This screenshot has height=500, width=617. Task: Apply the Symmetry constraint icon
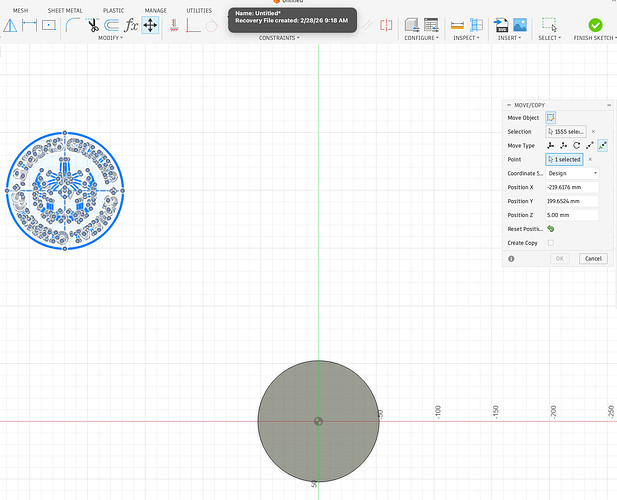pyautogui.click(x=386, y=26)
